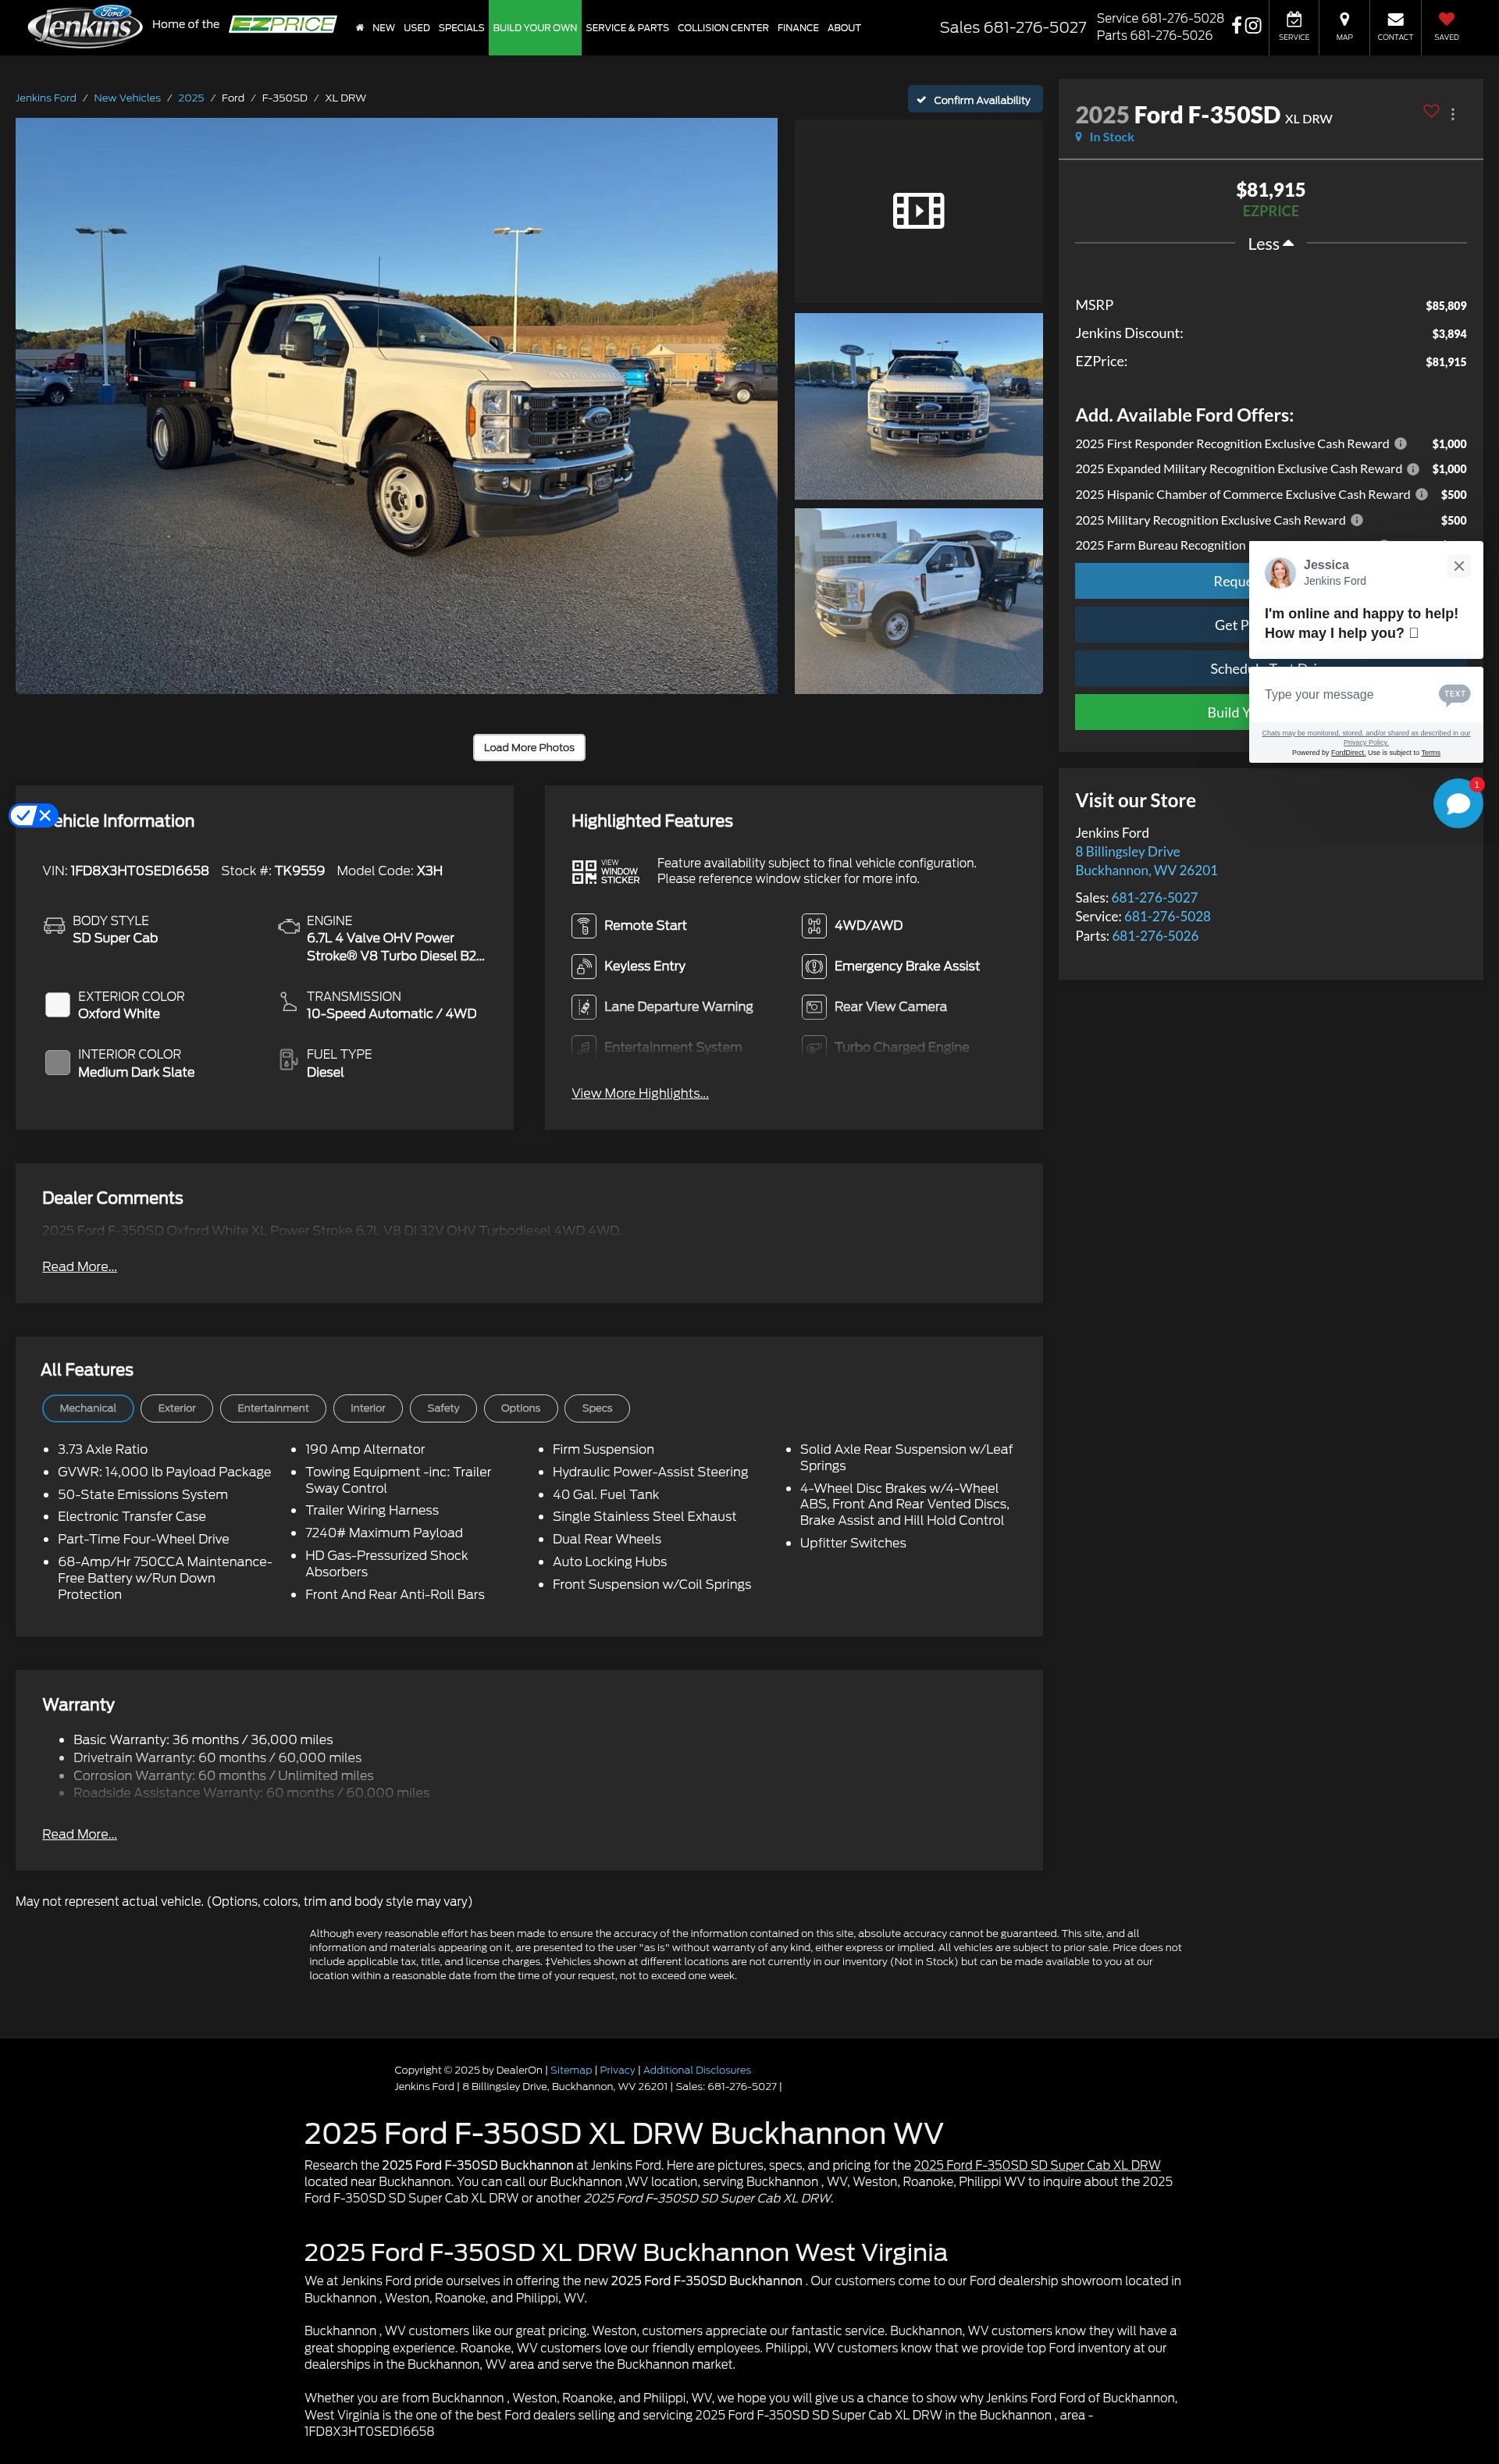Expand View More Highlights

(x=640, y=1093)
